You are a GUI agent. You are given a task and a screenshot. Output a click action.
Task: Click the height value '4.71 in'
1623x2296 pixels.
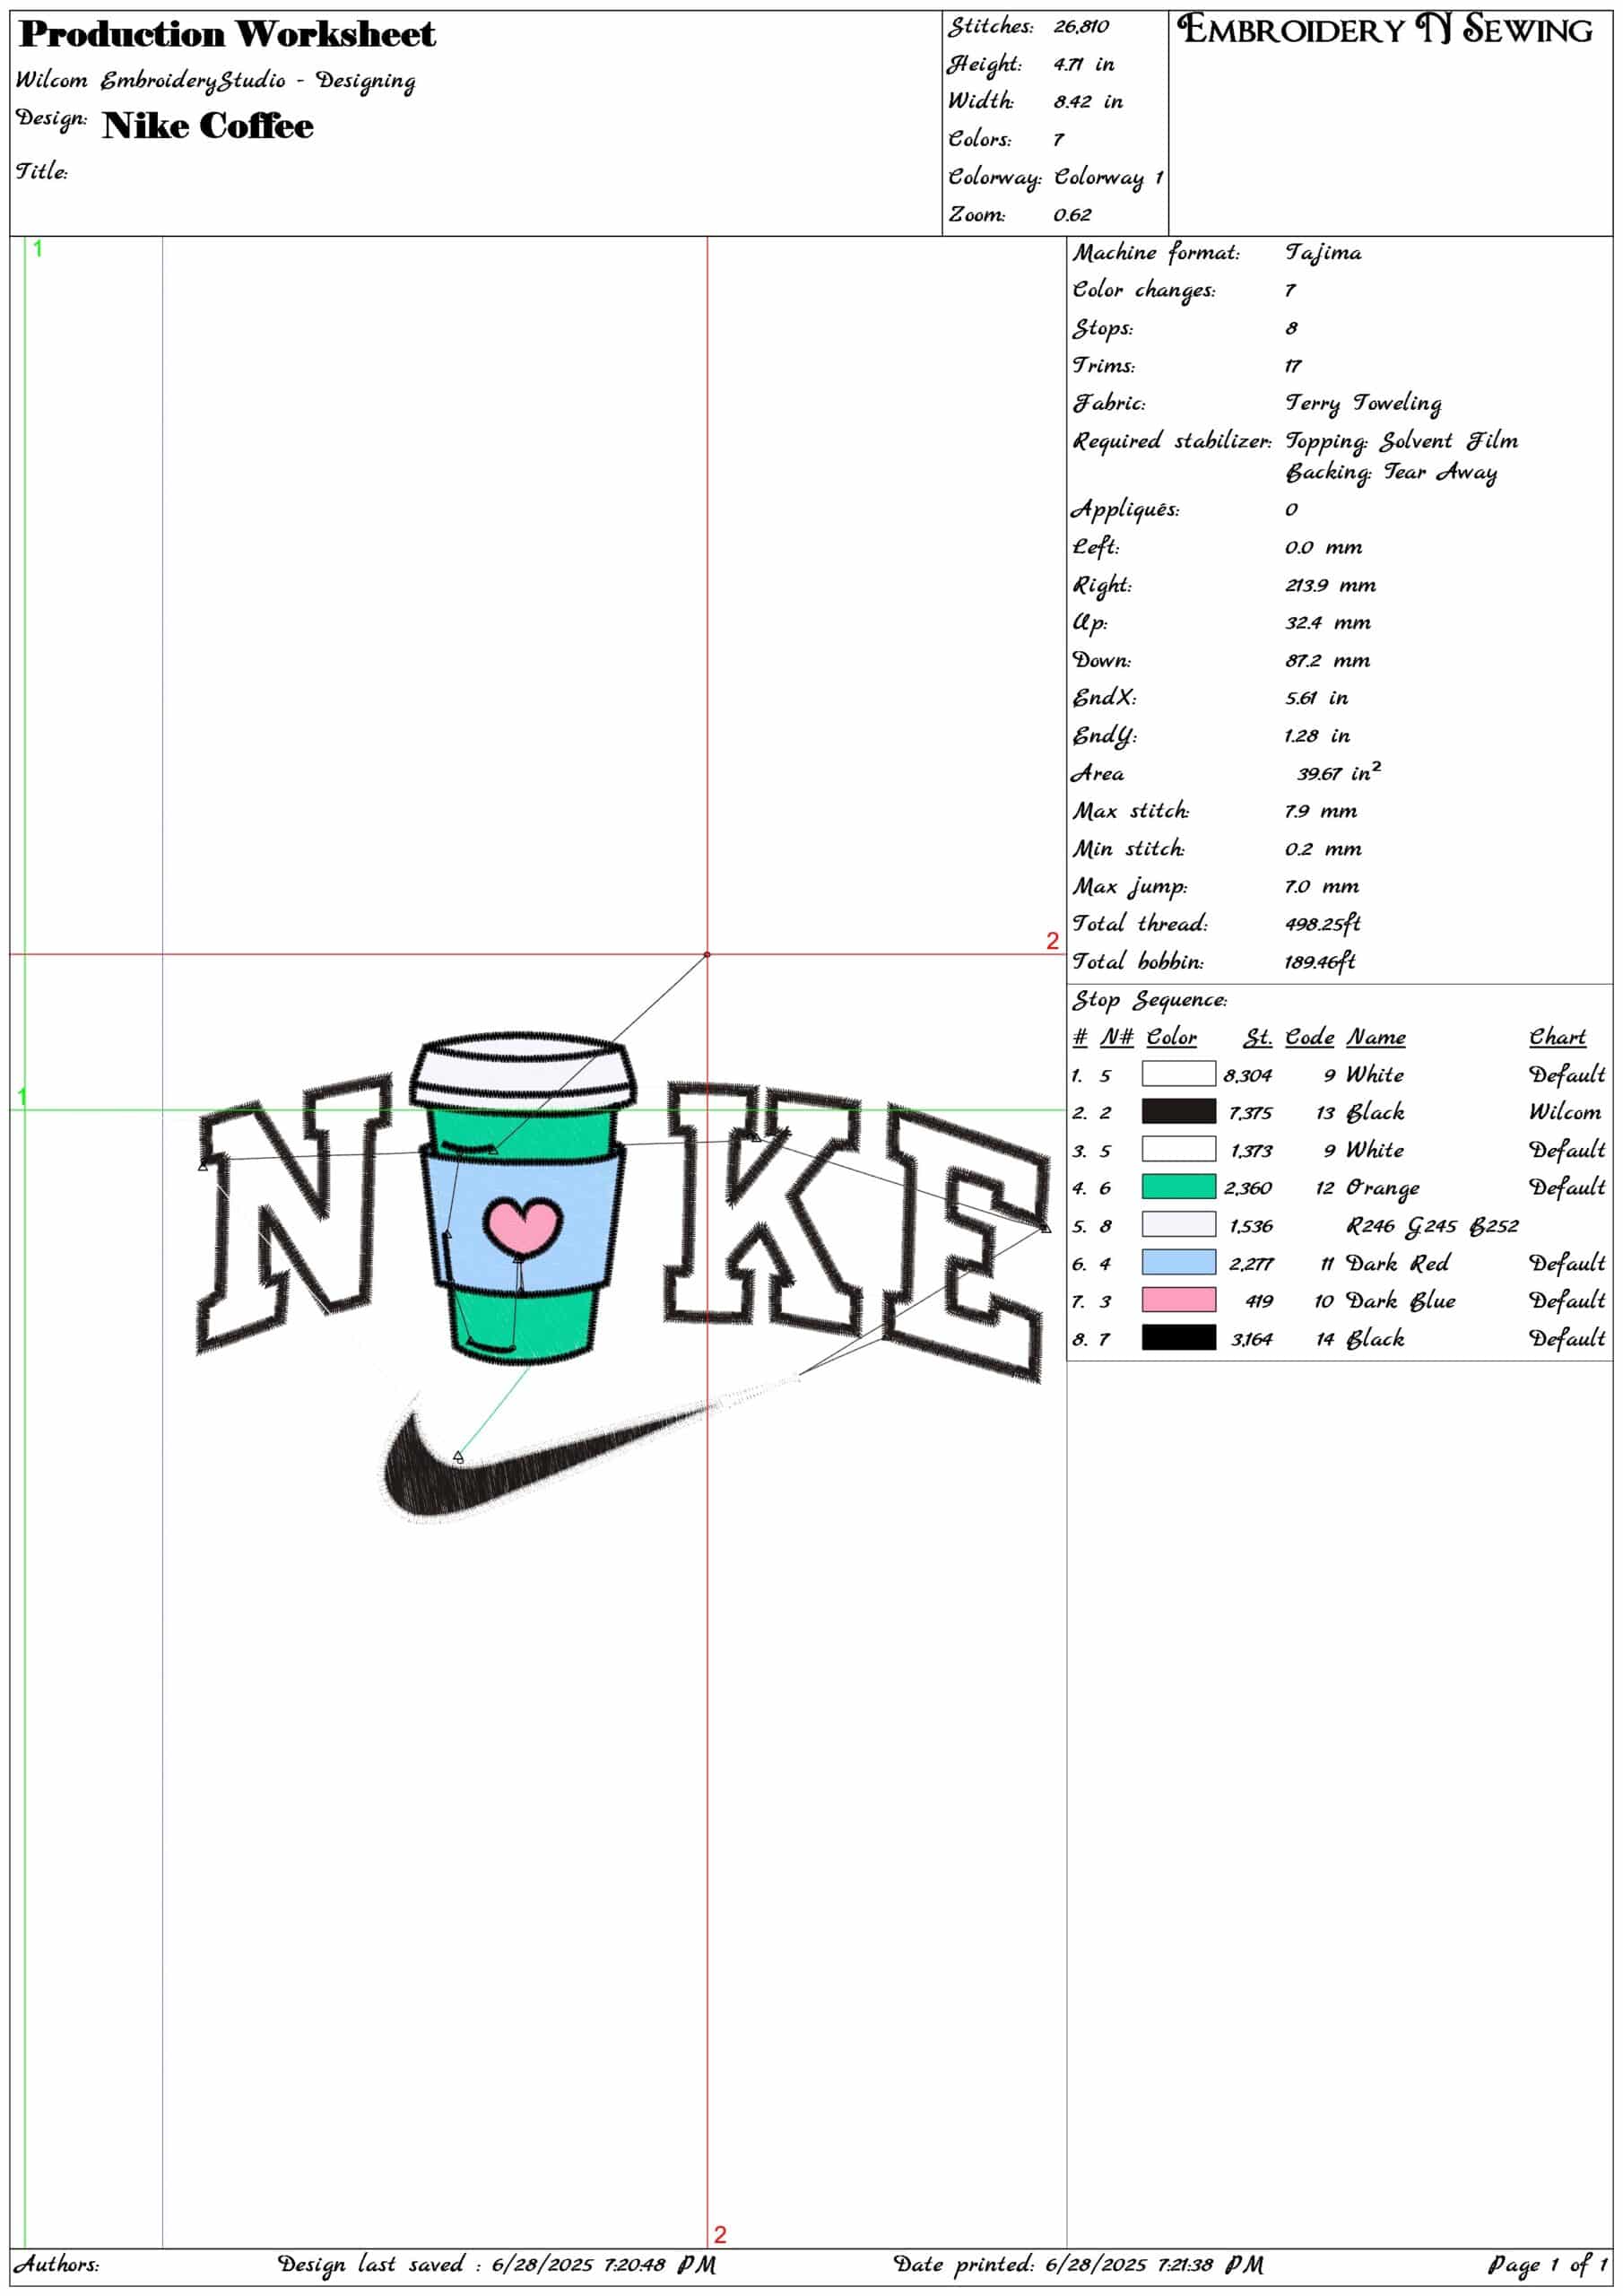click(x=1083, y=64)
